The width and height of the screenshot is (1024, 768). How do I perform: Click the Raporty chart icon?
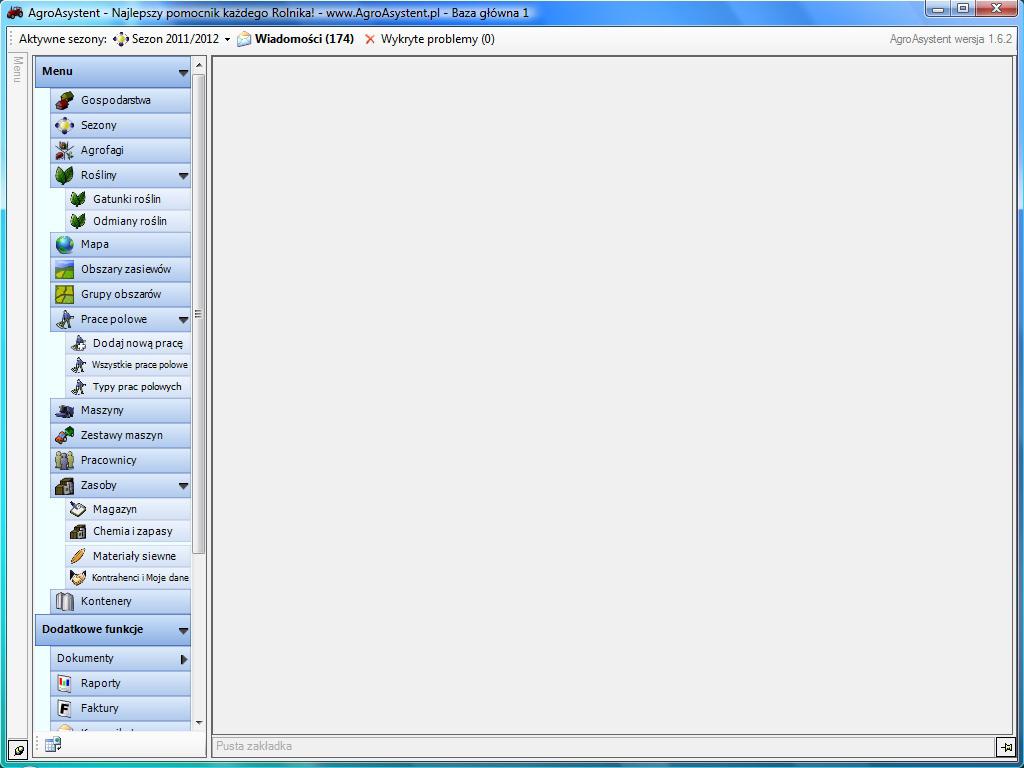(x=64, y=683)
